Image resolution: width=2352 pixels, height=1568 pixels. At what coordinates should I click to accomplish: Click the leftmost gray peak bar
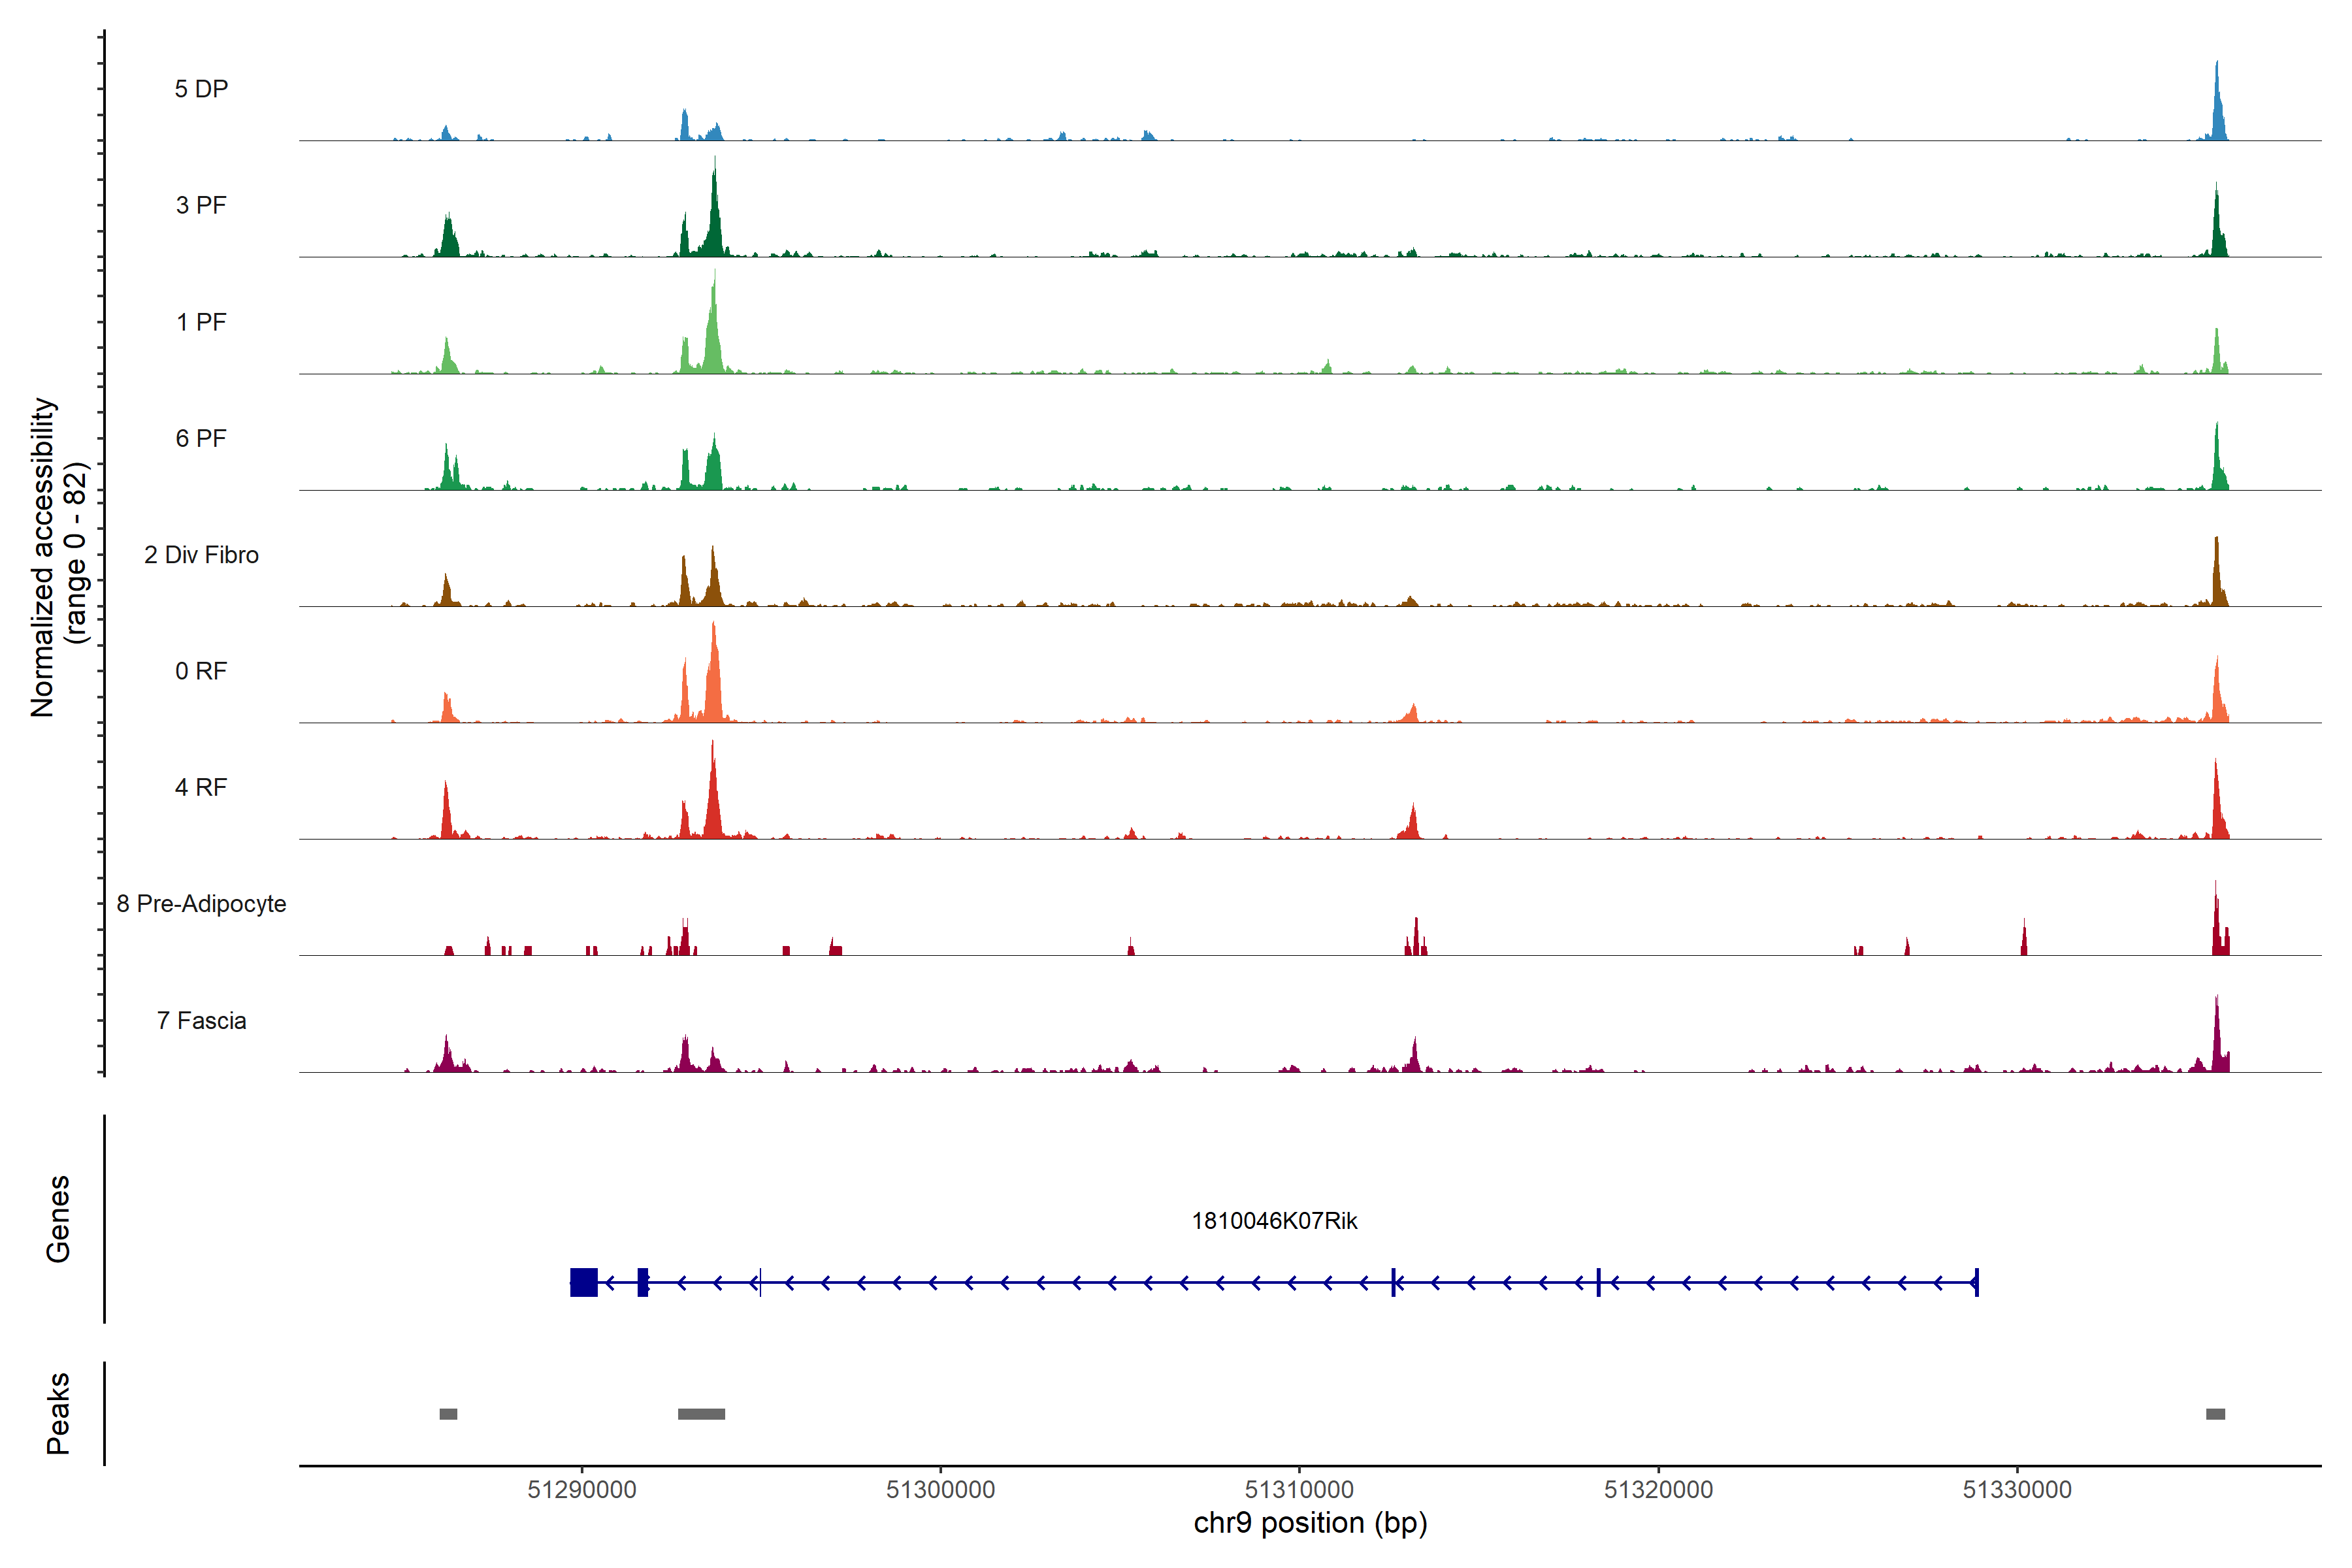(448, 1414)
